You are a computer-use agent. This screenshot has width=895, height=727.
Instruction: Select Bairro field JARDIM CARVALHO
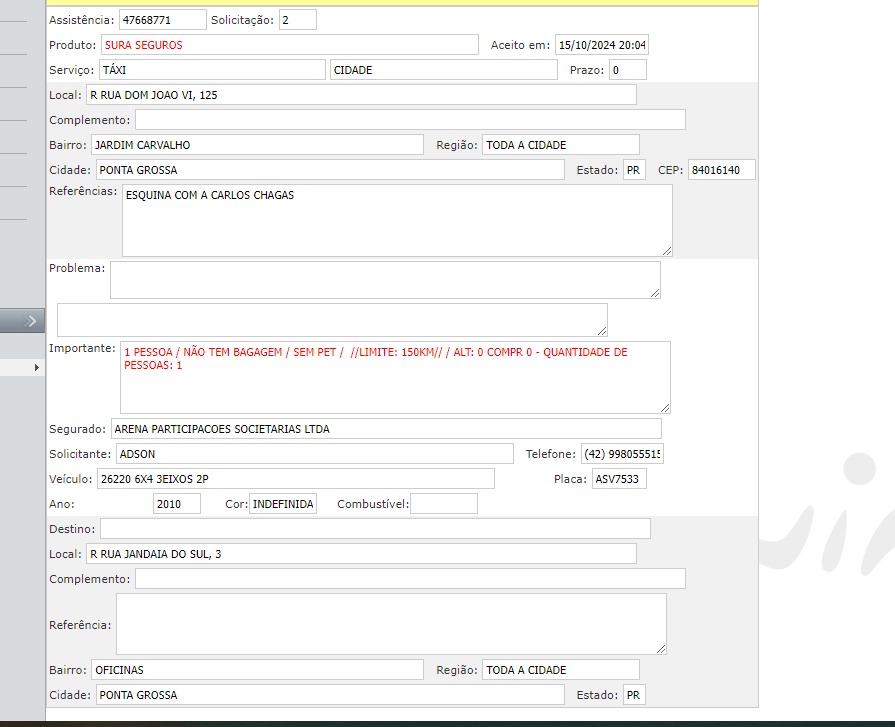(x=257, y=145)
